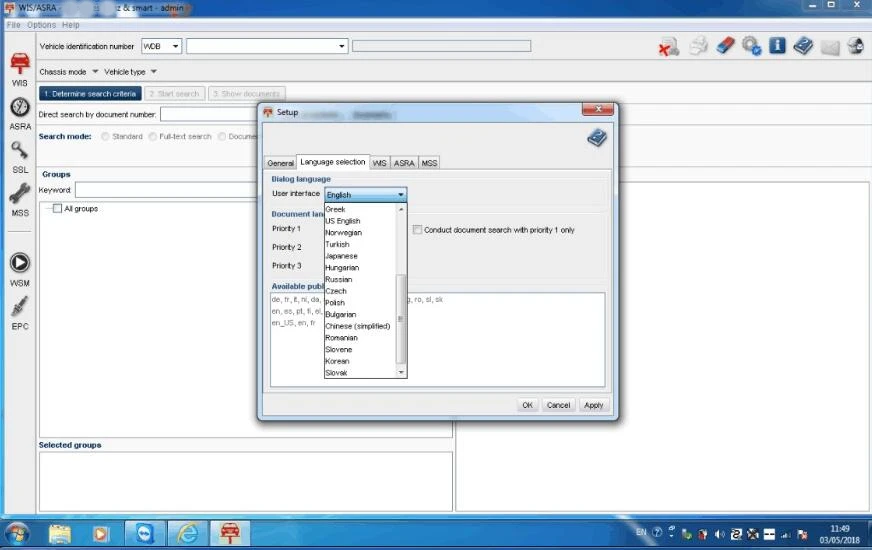Select Polish in the language list
Screen dimensions: 872x550
(x=360, y=303)
